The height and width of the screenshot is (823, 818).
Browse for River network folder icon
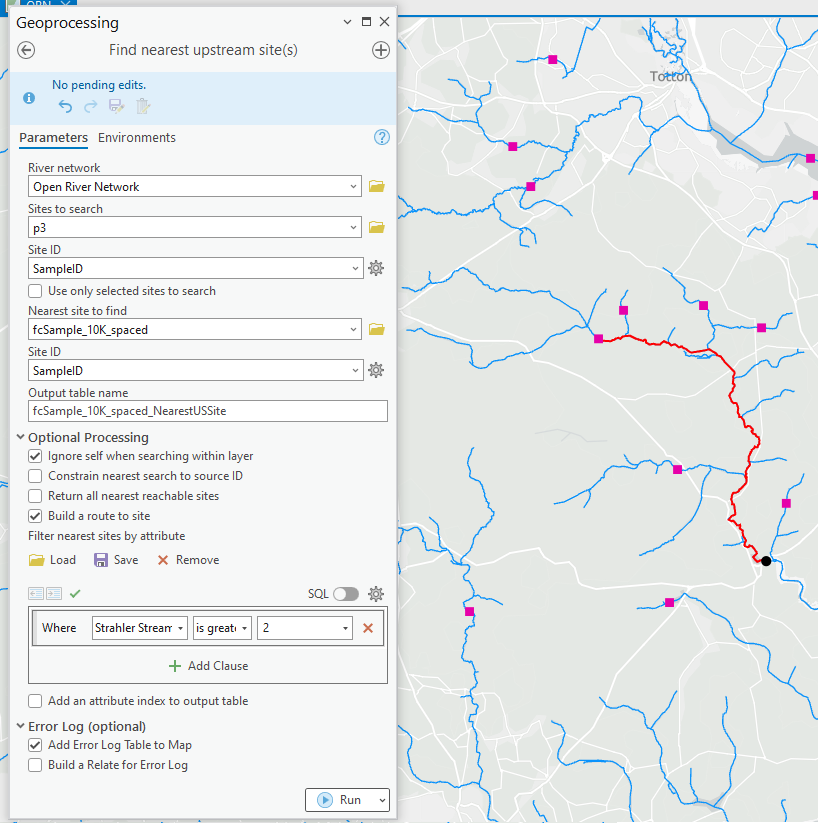(x=376, y=186)
